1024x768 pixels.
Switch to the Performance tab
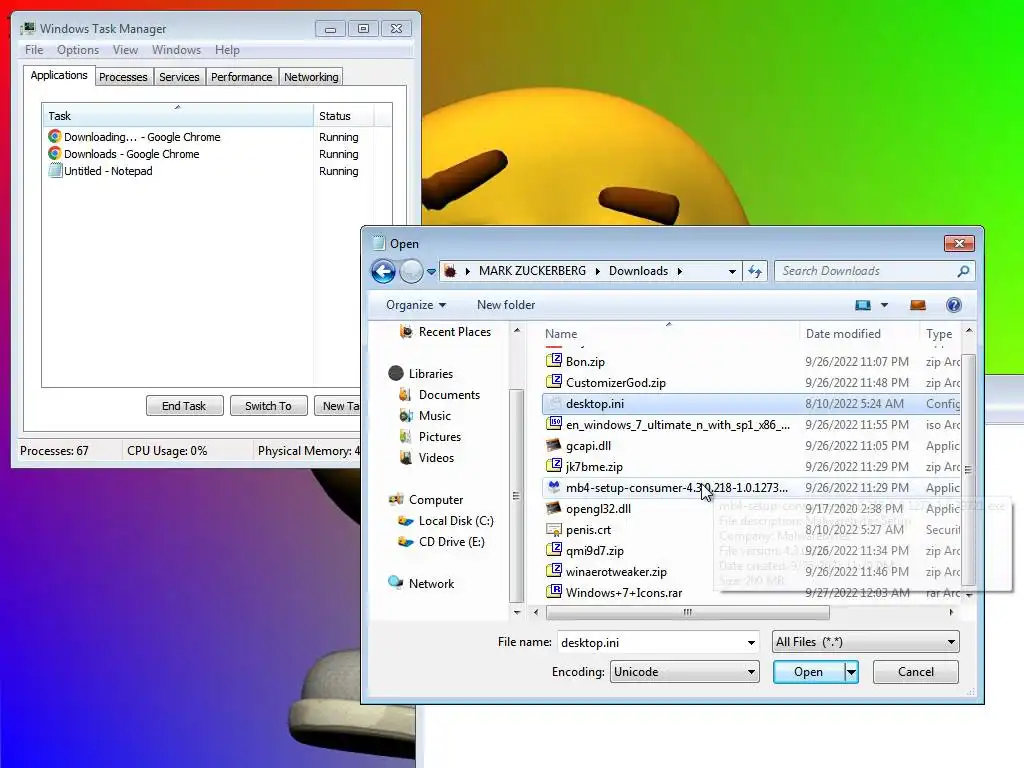(242, 77)
